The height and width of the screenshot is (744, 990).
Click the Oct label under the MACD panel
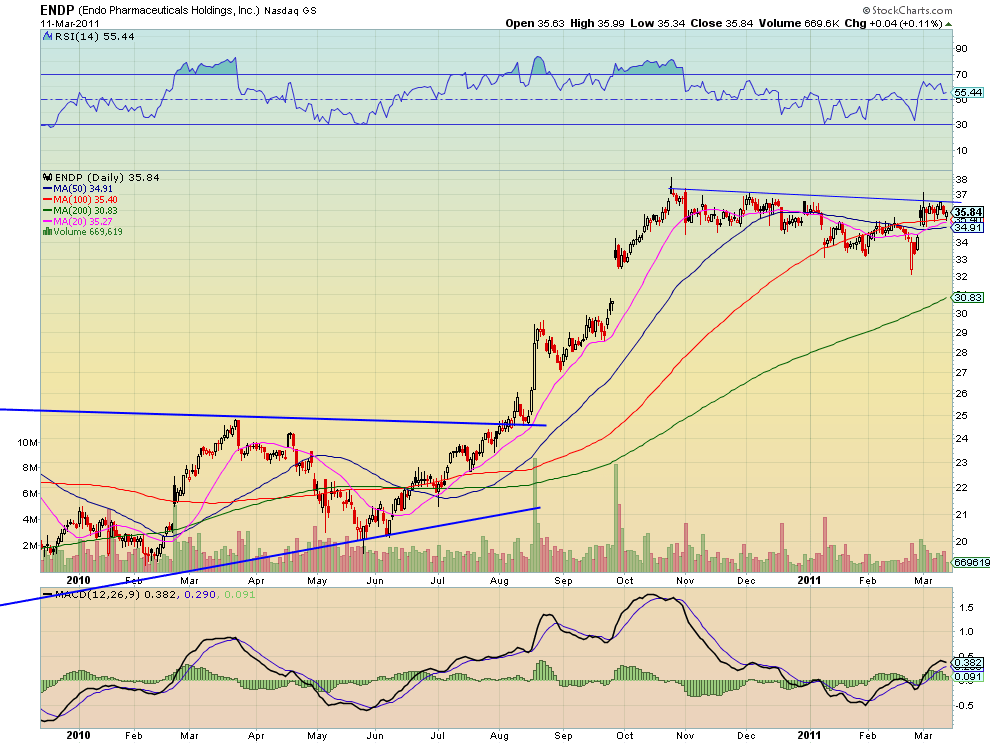[x=624, y=736]
